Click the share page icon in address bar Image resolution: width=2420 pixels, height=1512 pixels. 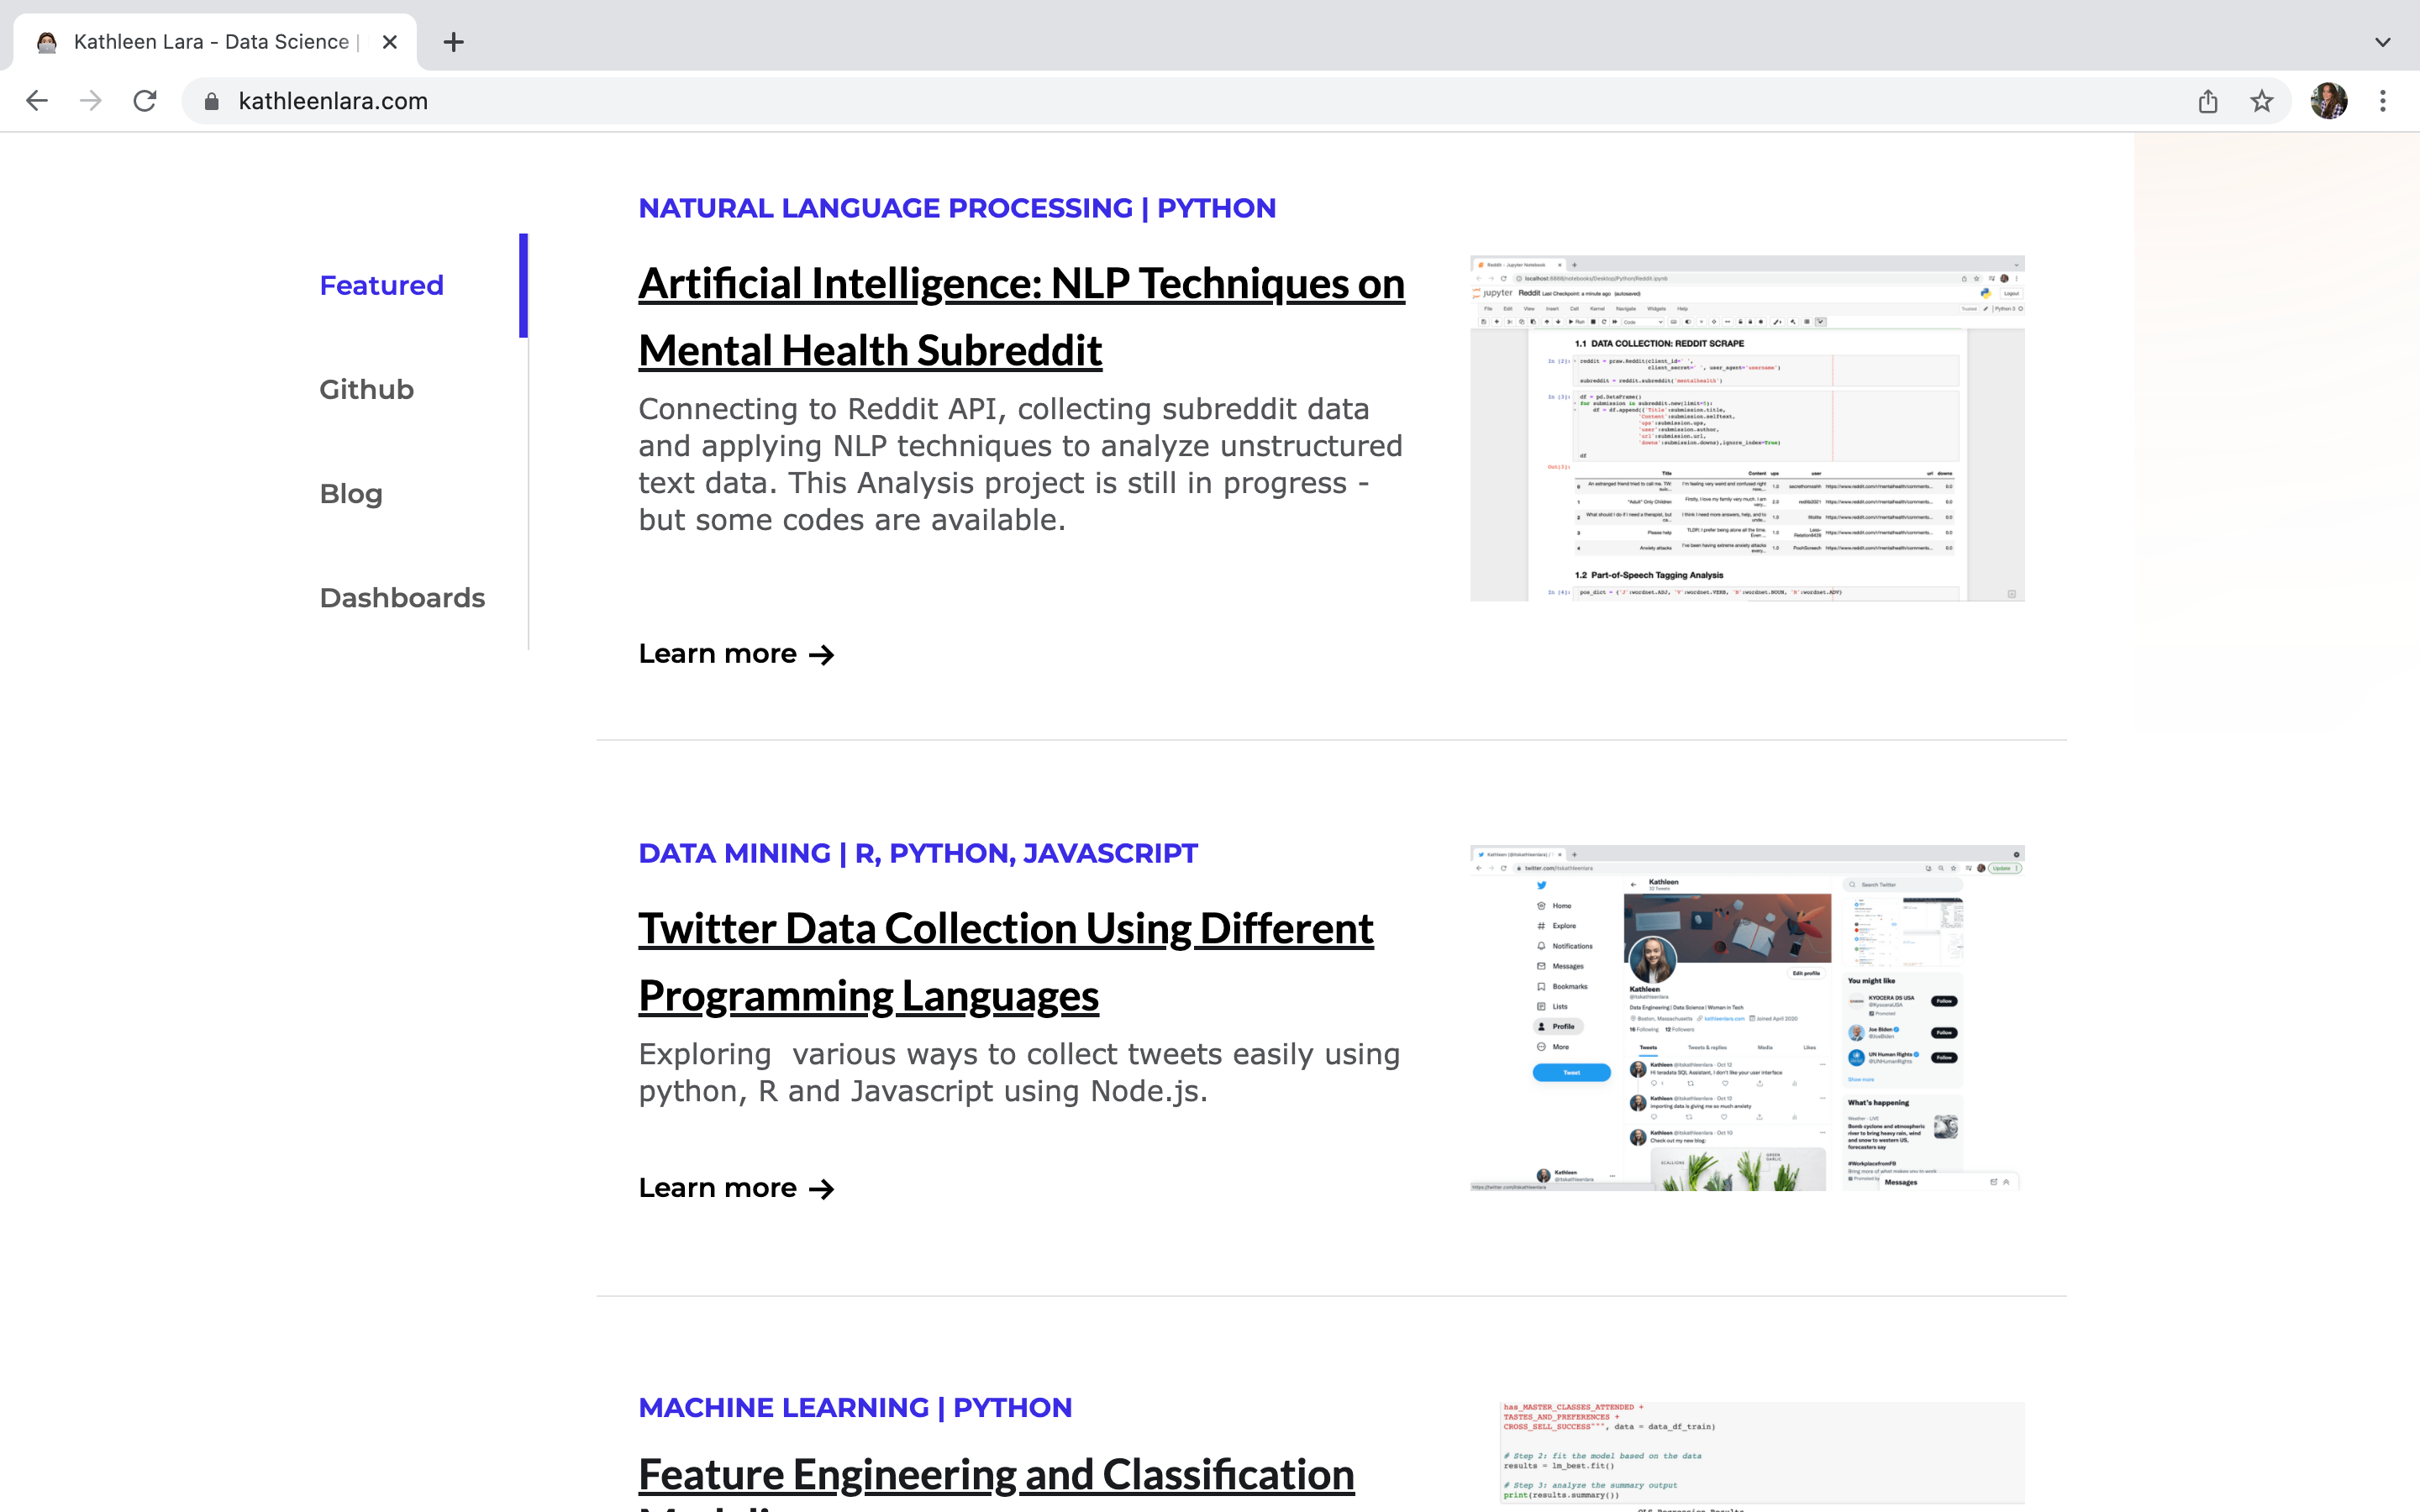2208,101
